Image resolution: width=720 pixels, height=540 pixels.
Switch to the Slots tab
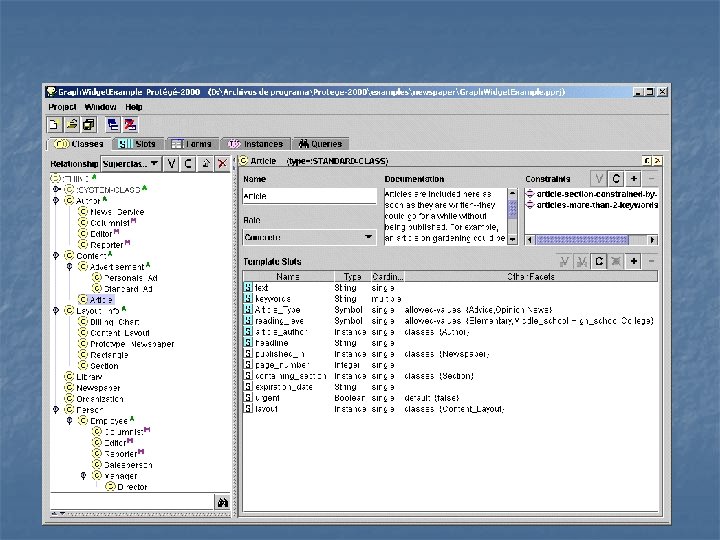tap(138, 144)
